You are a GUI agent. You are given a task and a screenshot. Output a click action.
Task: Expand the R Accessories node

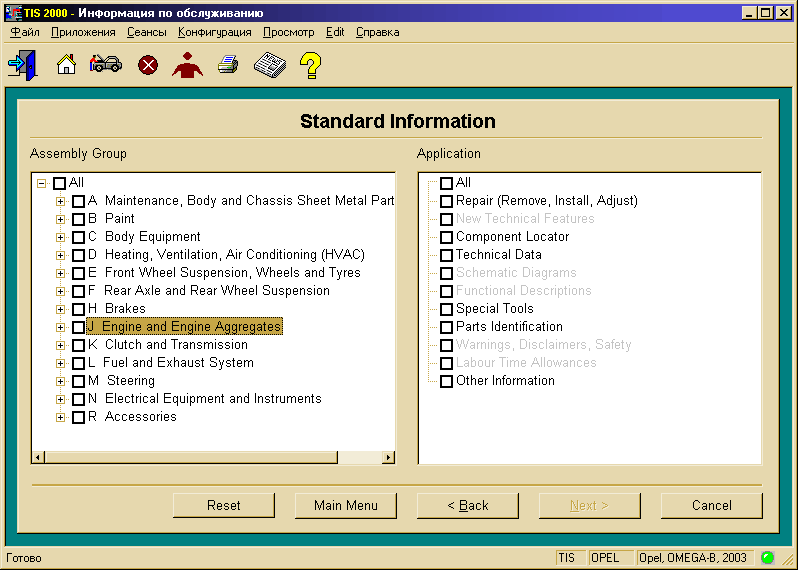click(x=61, y=417)
